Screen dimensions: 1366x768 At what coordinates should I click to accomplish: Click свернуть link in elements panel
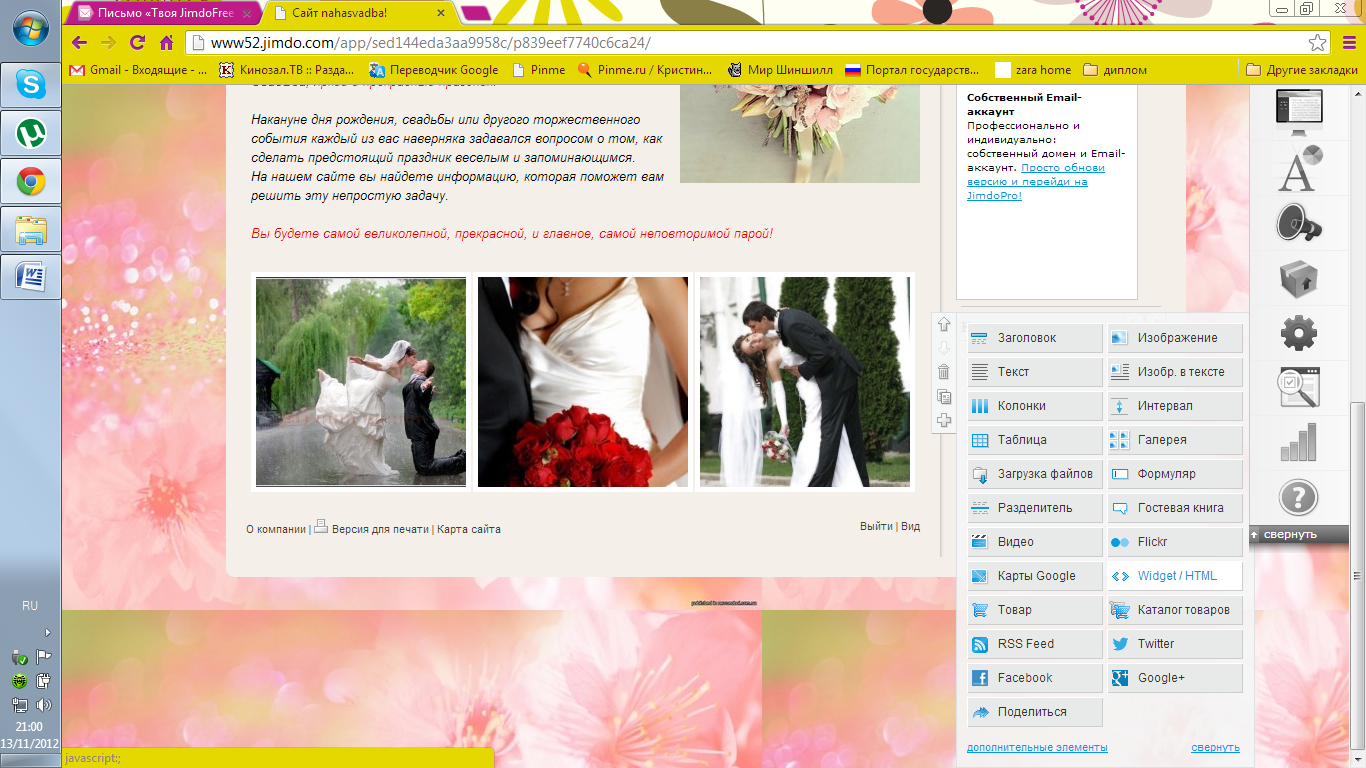1215,747
